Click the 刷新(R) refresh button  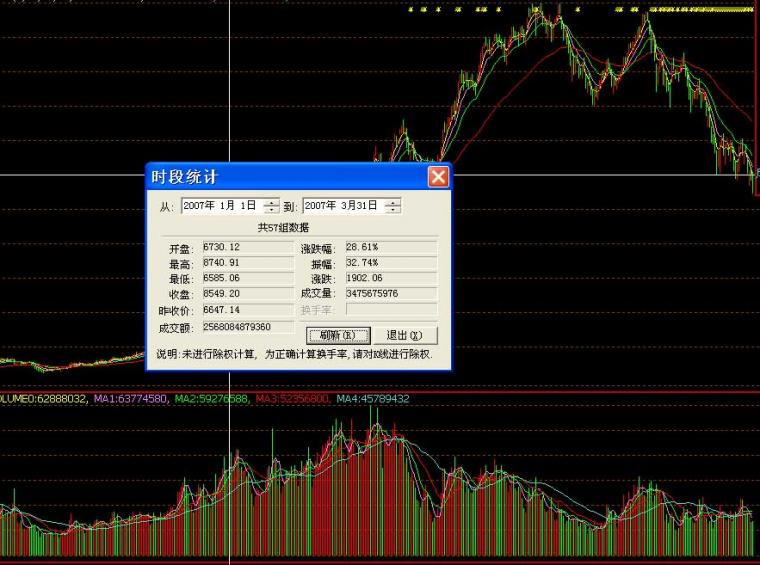click(x=338, y=335)
